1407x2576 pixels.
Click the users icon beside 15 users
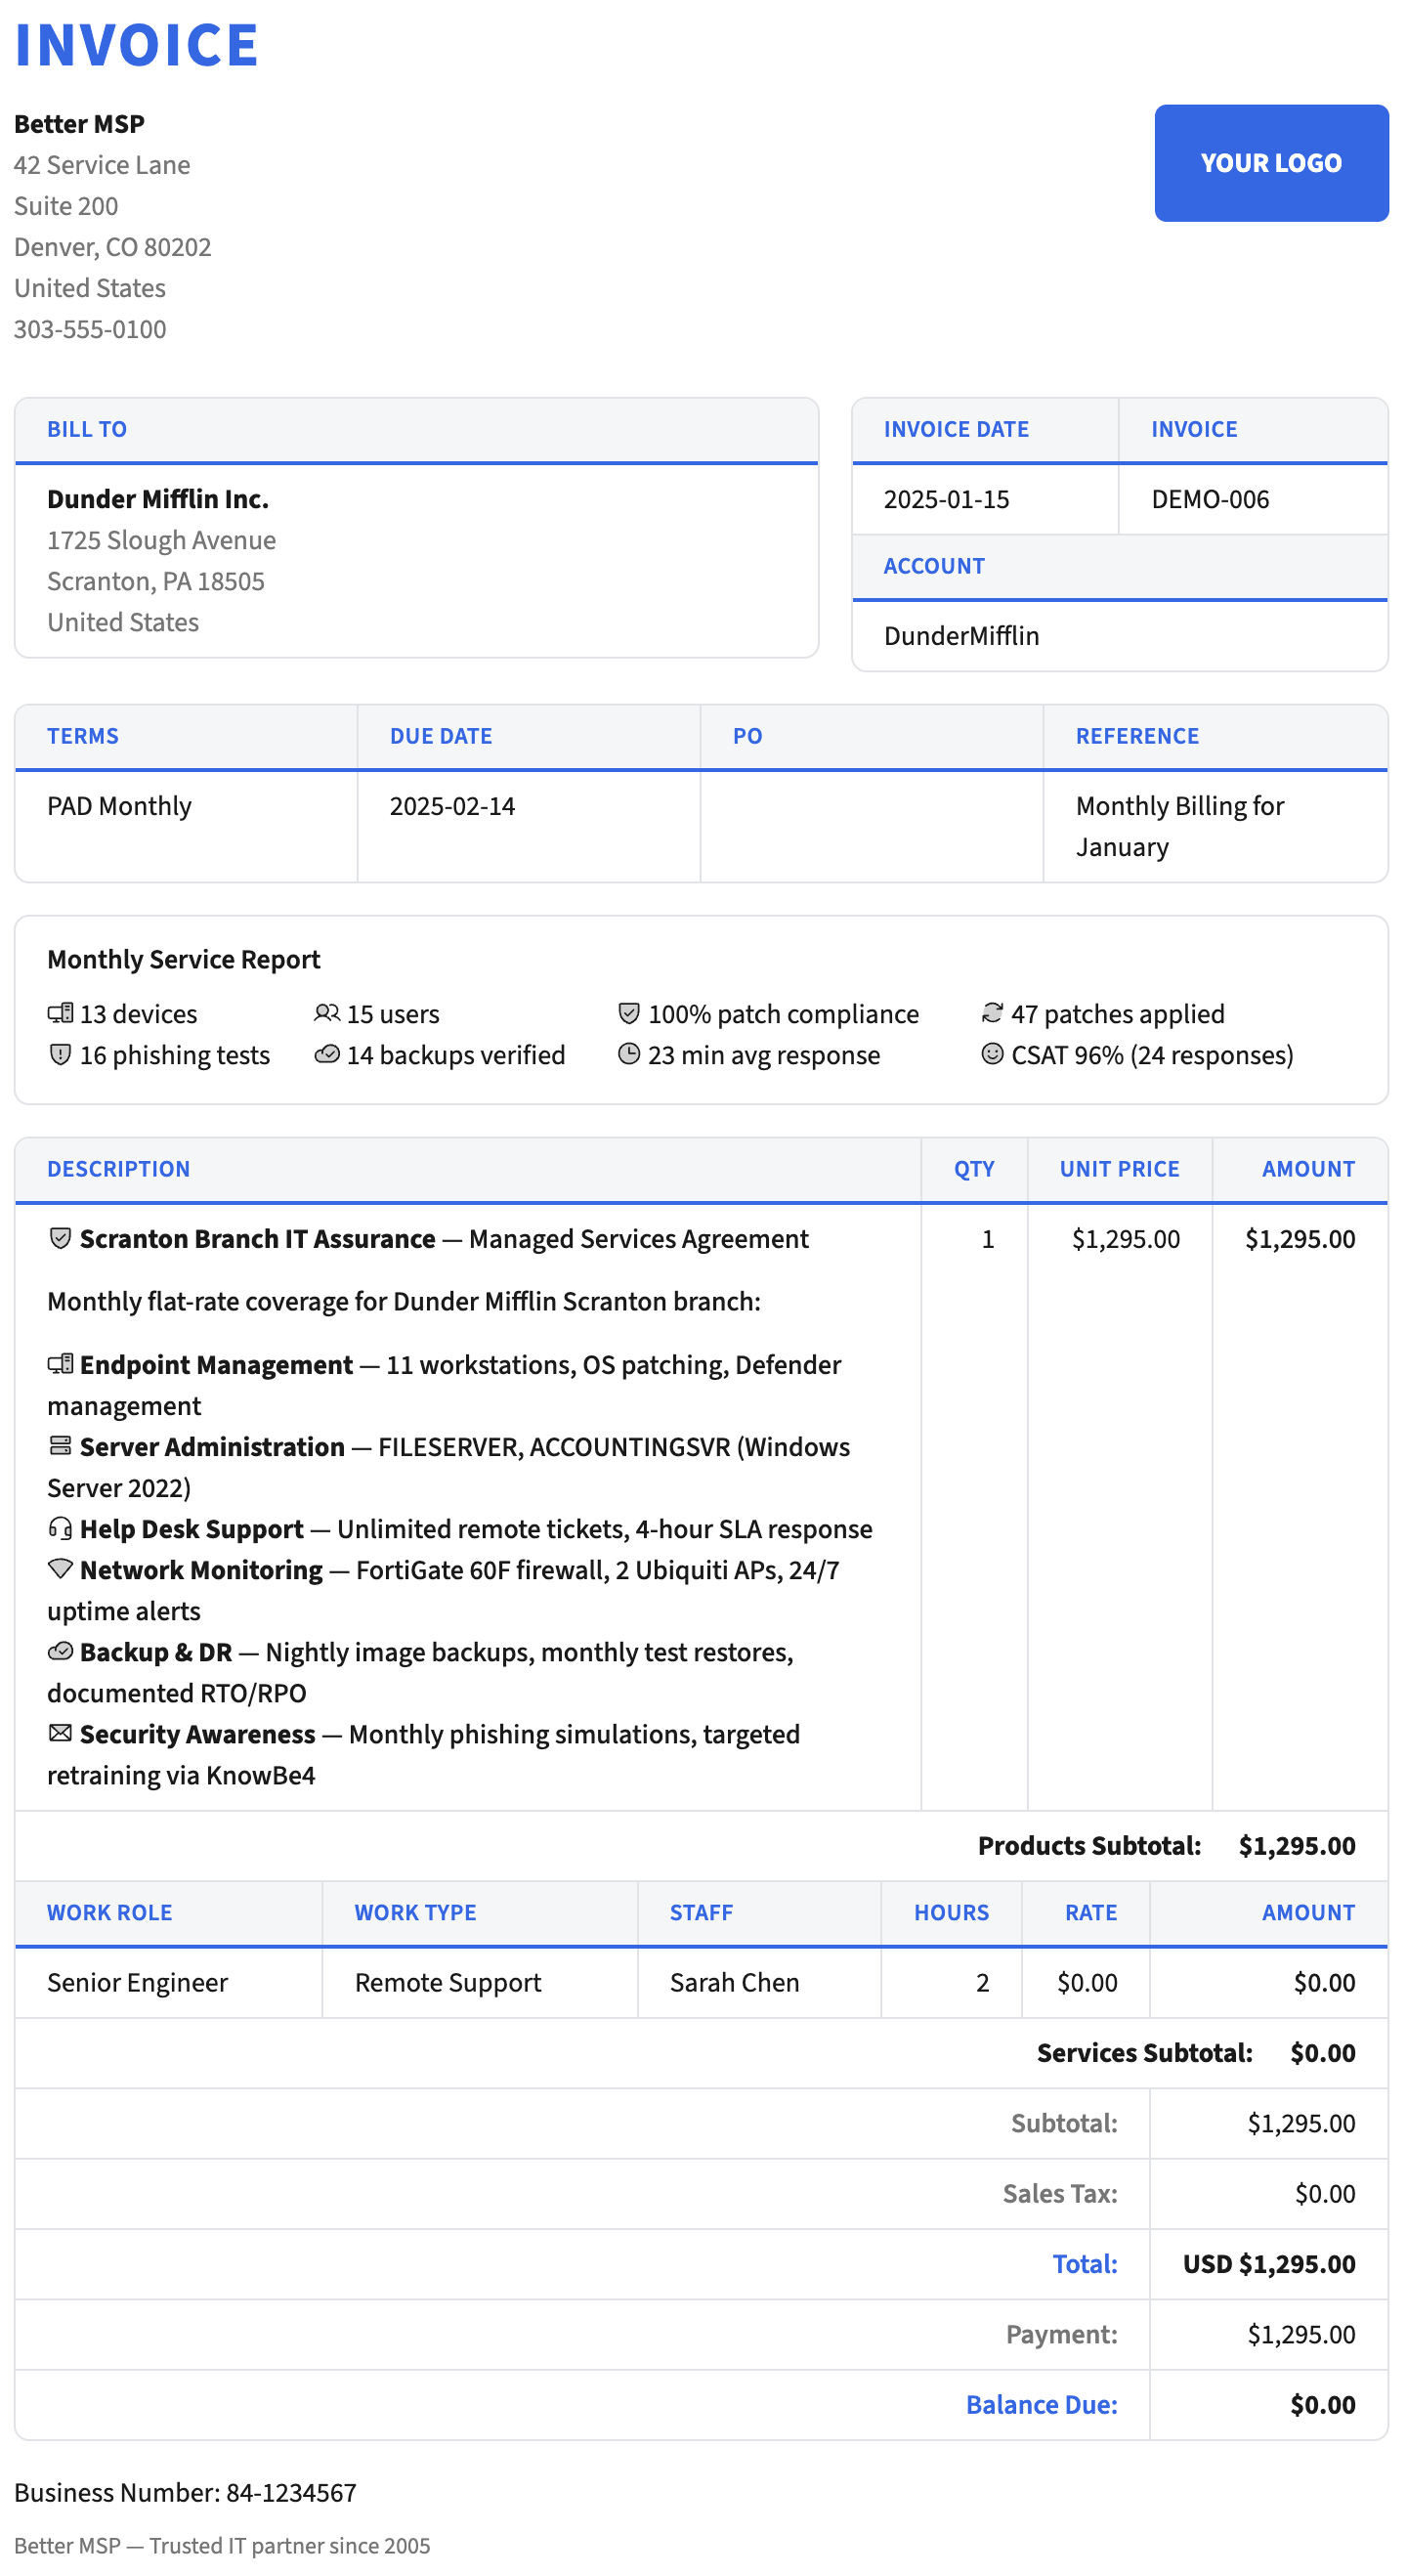(327, 1013)
